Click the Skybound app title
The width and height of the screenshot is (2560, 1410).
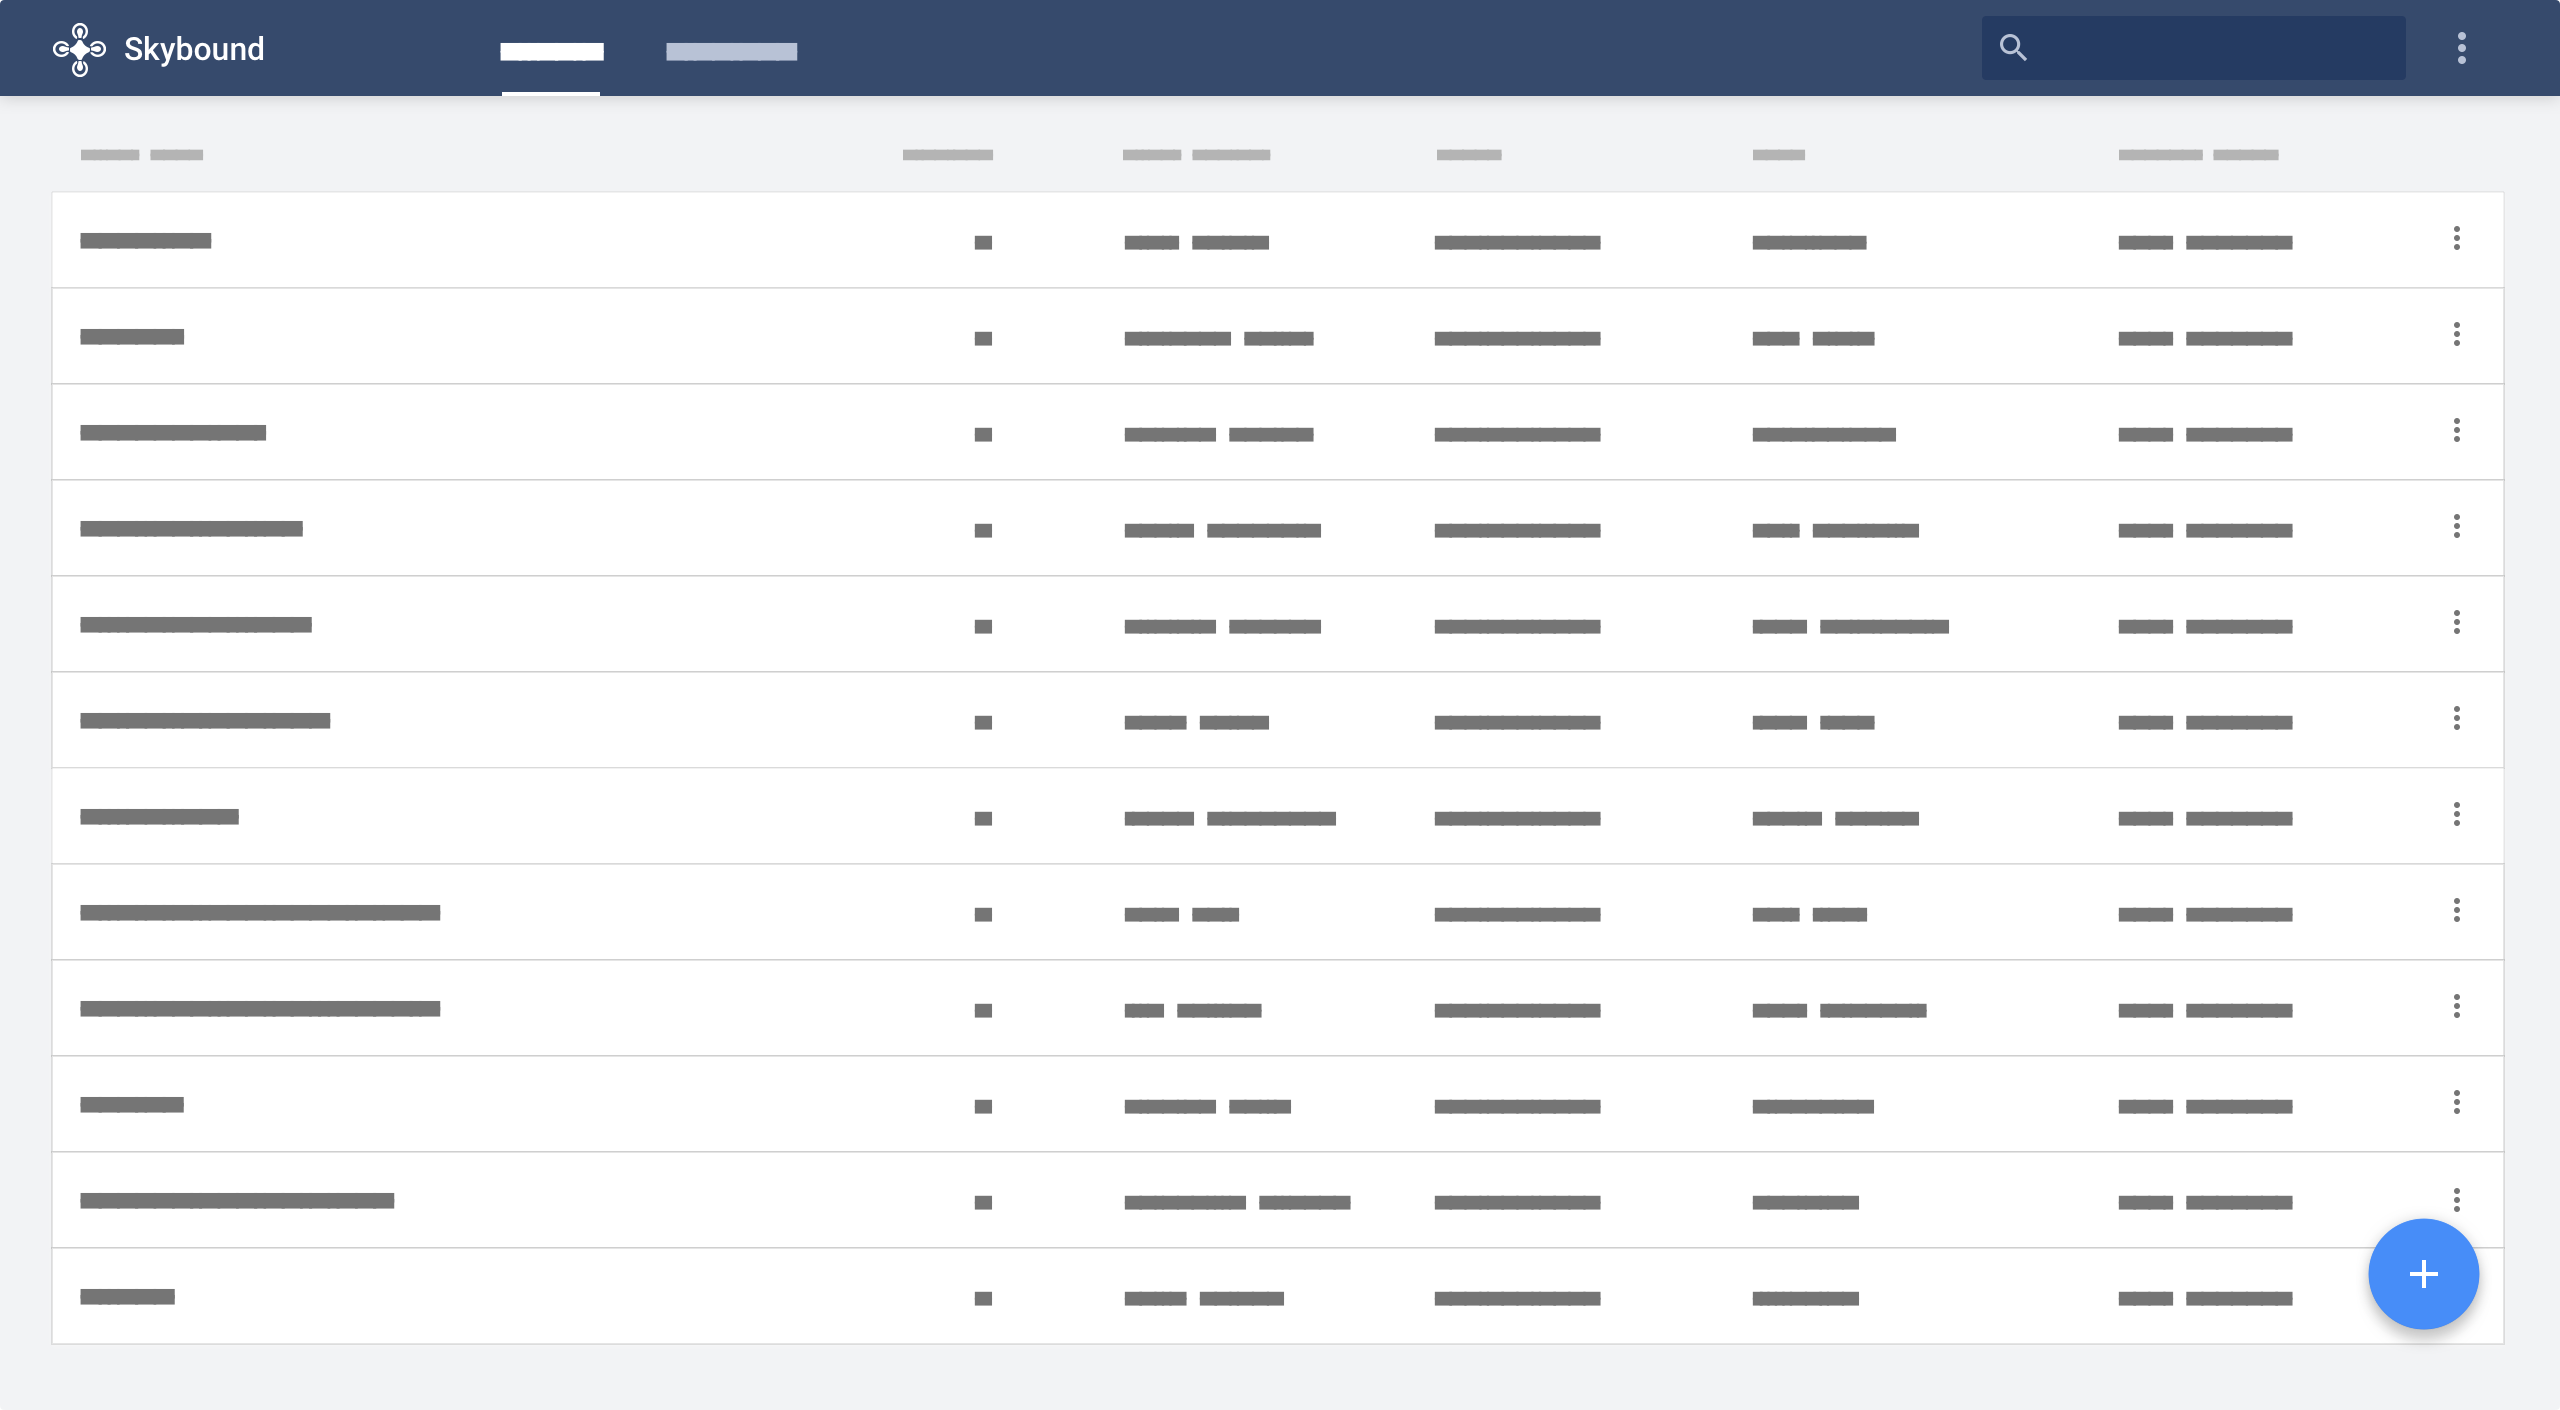pos(194,49)
